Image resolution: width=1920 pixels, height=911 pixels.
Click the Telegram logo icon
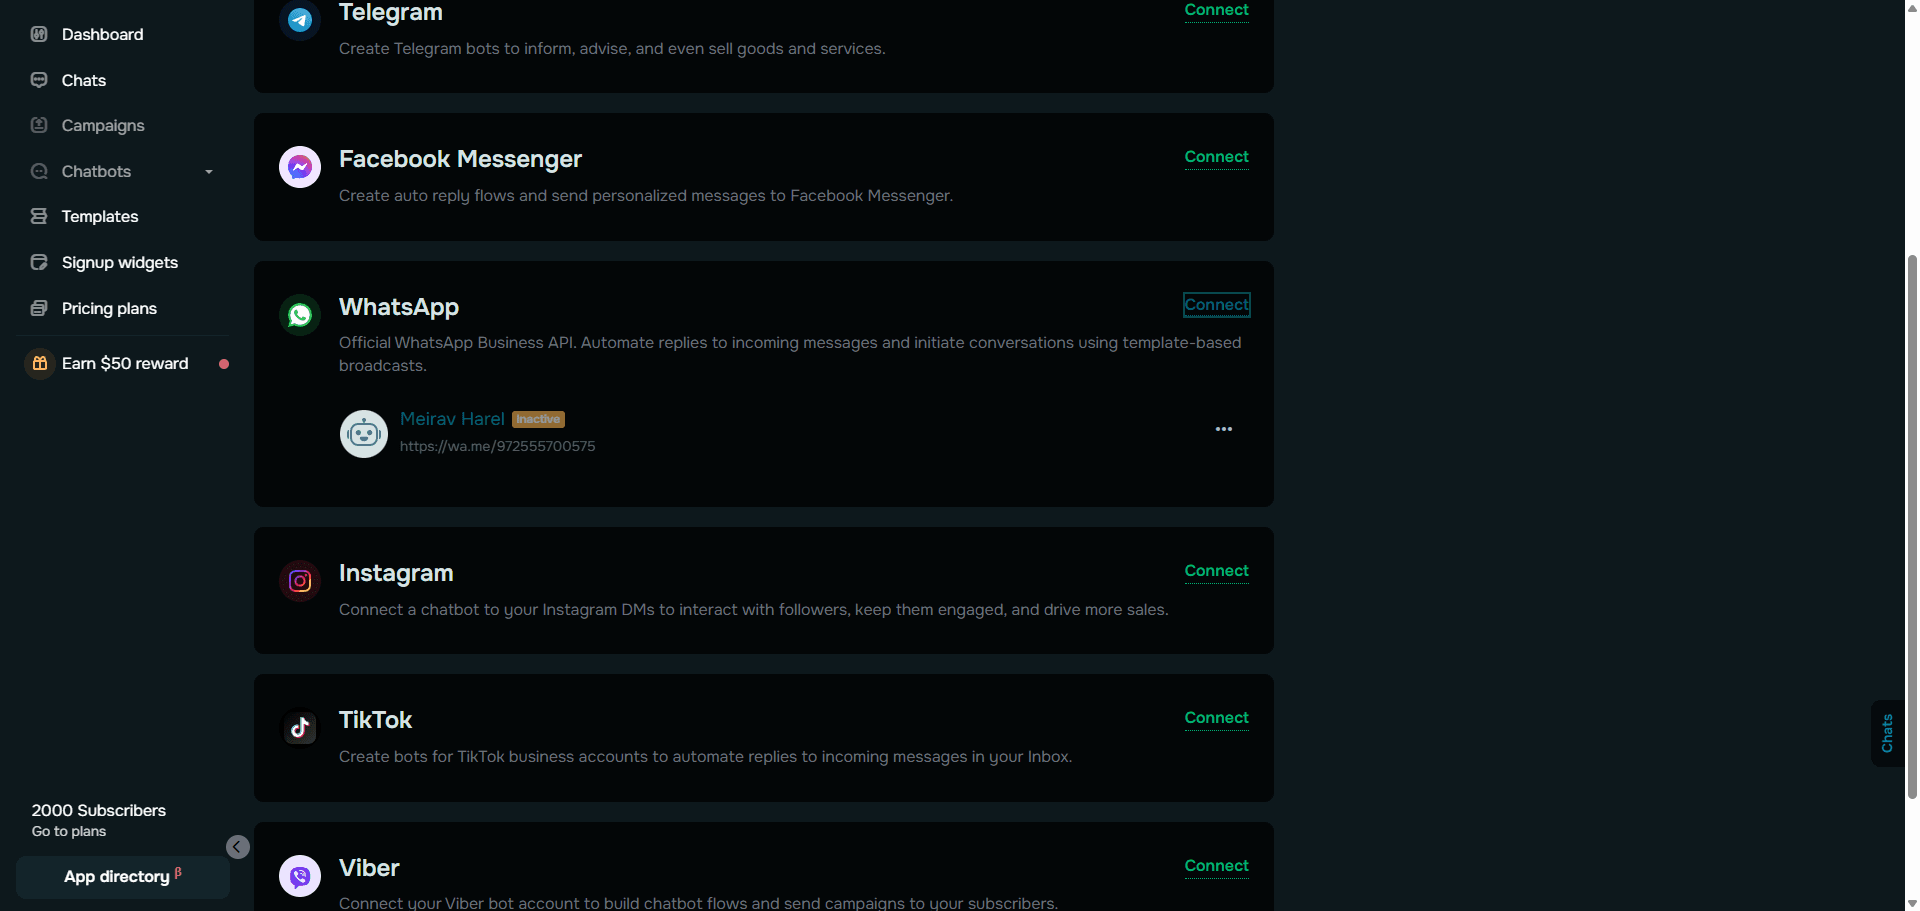pyautogui.click(x=300, y=19)
